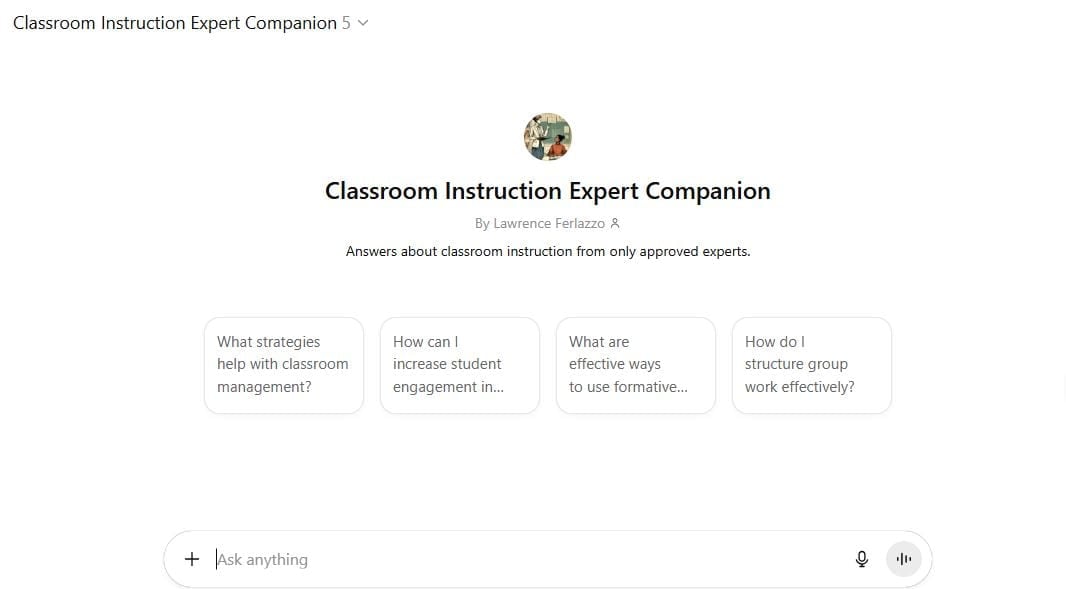Viewport: 1066px width, 589px height.
Task: Pick the "What are effective ways to use formative" card
Action: 636,365
